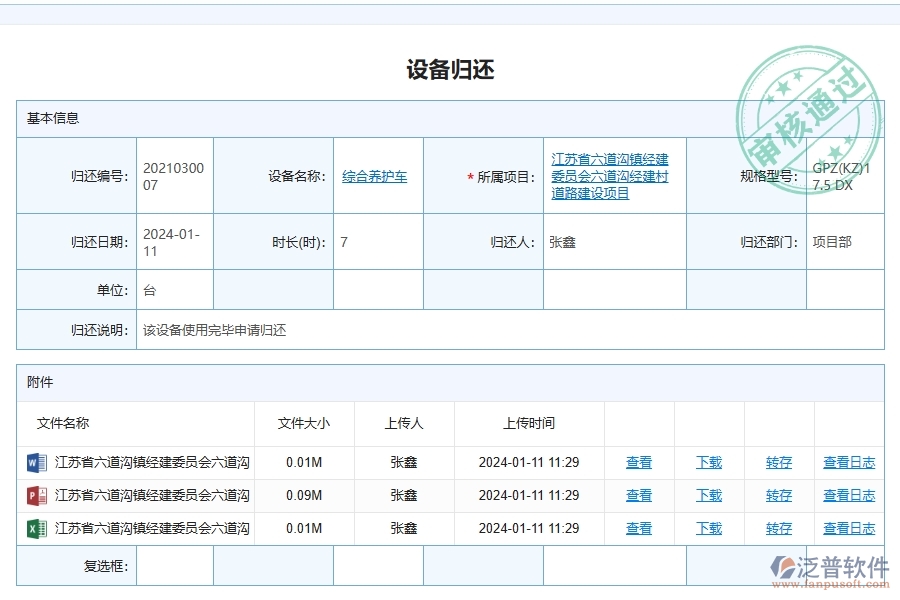The height and width of the screenshot is (600, 900).
Task: Click 转存 on the Excel attachment row
Action: [777, 528]
